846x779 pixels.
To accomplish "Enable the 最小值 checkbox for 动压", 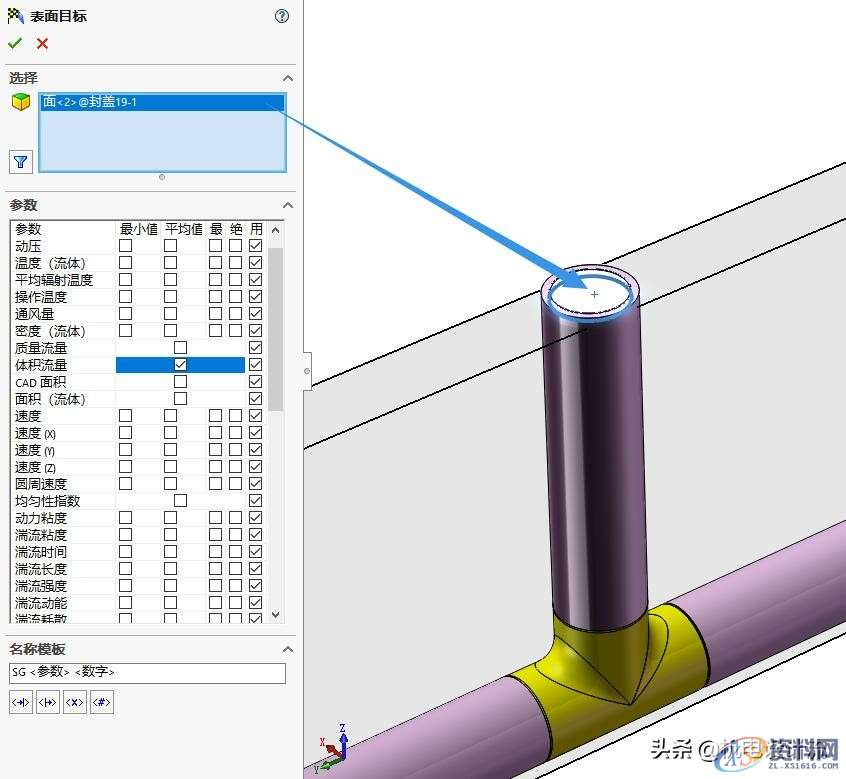I will [125, 245].
